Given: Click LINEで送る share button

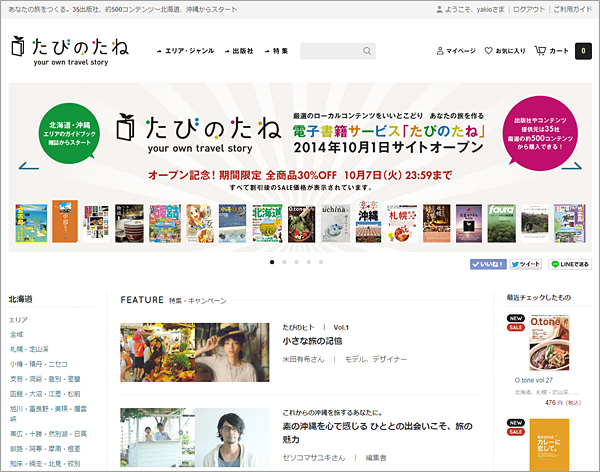Looking at the screenshot, I should pos(570,264).
